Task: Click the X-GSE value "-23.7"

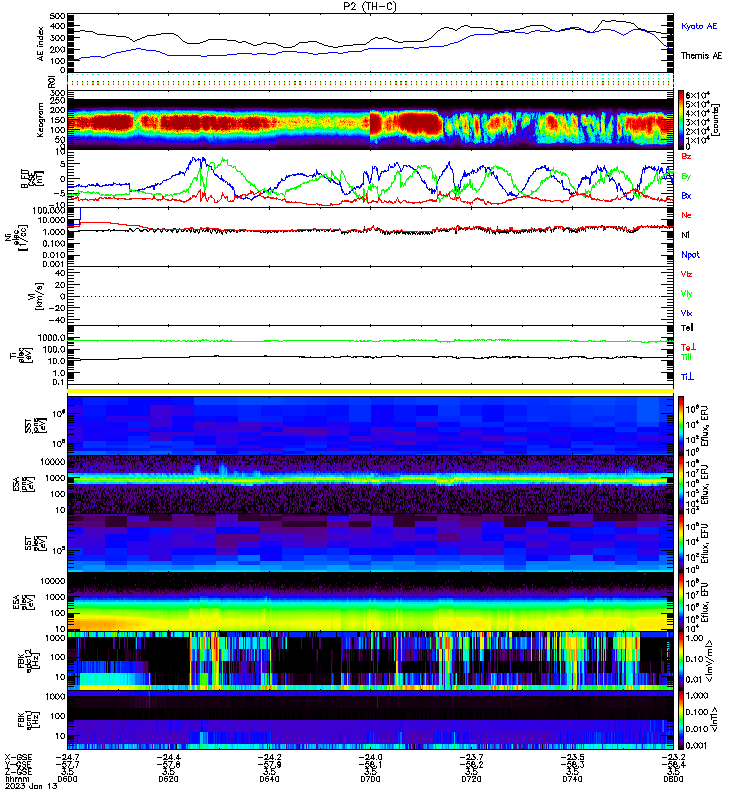Action: tap(471, 757)
